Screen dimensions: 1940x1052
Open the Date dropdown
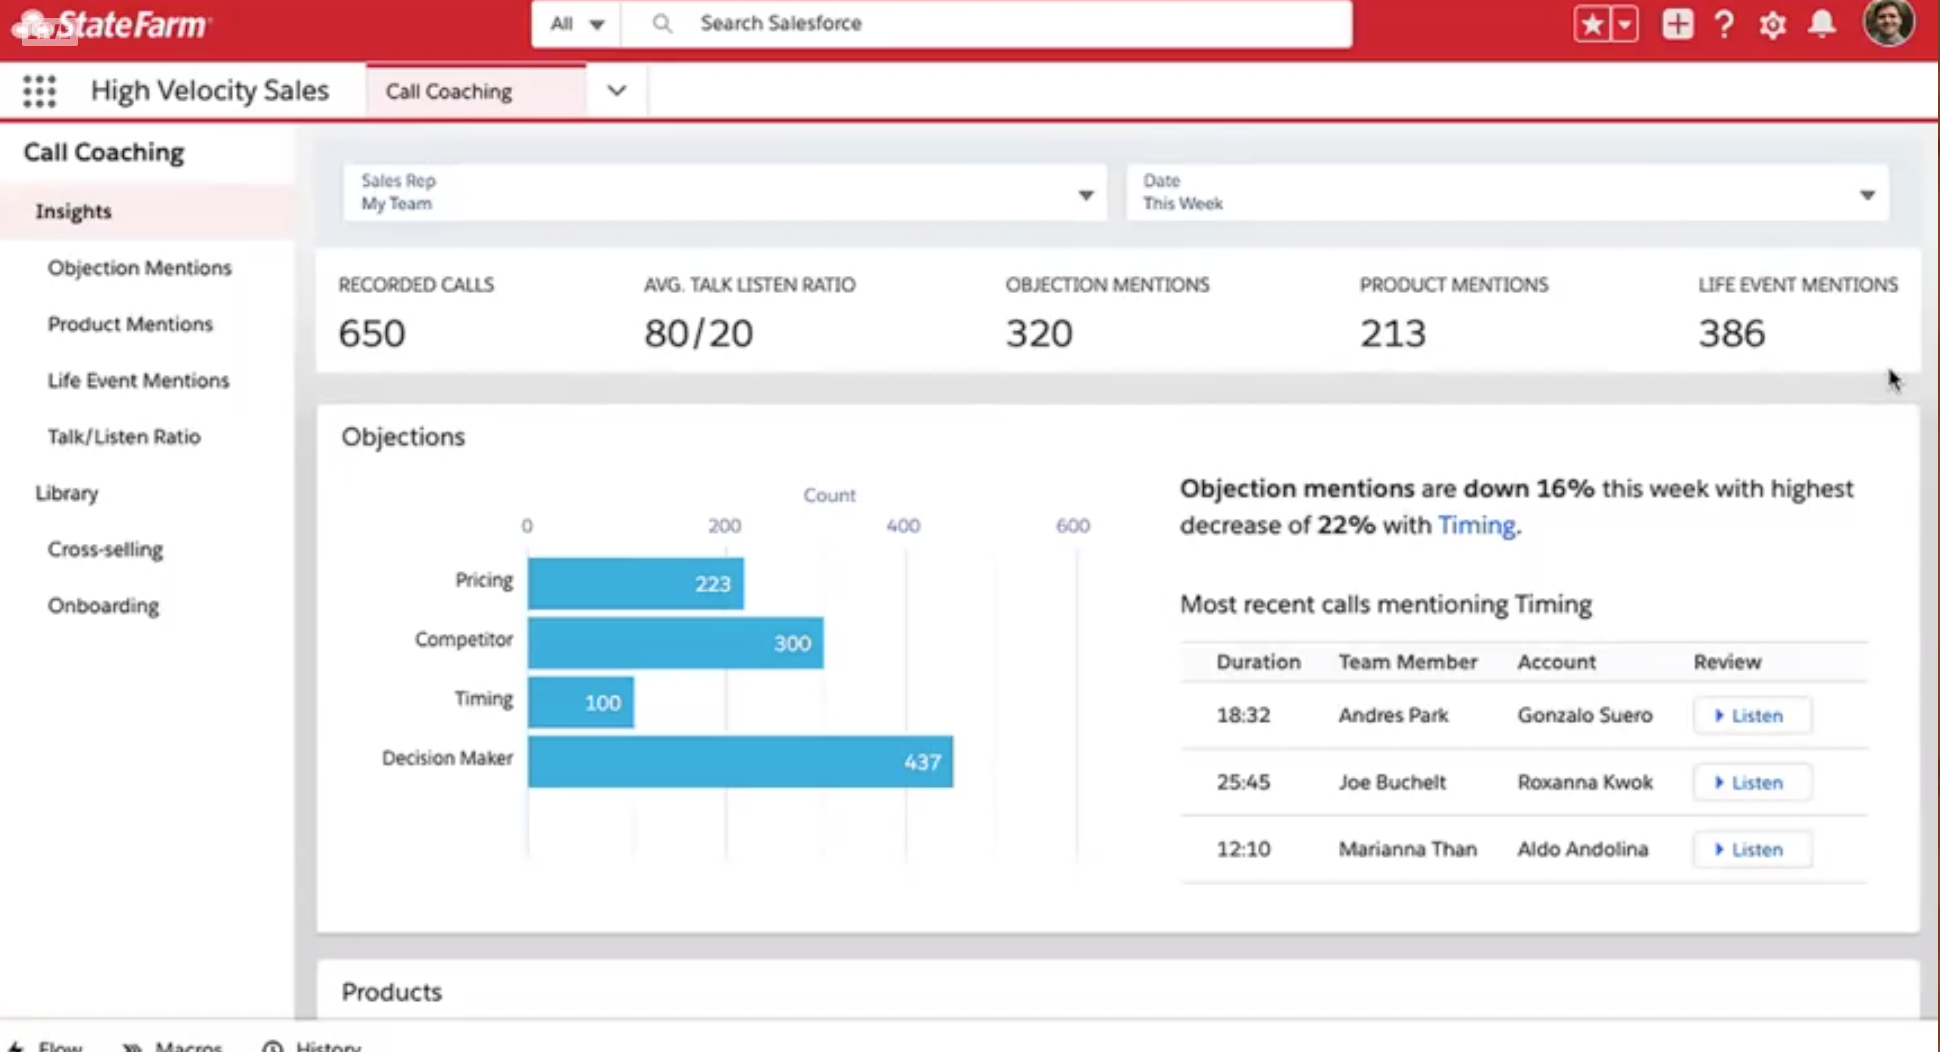pyautogui.click(x=1508, y=192)
